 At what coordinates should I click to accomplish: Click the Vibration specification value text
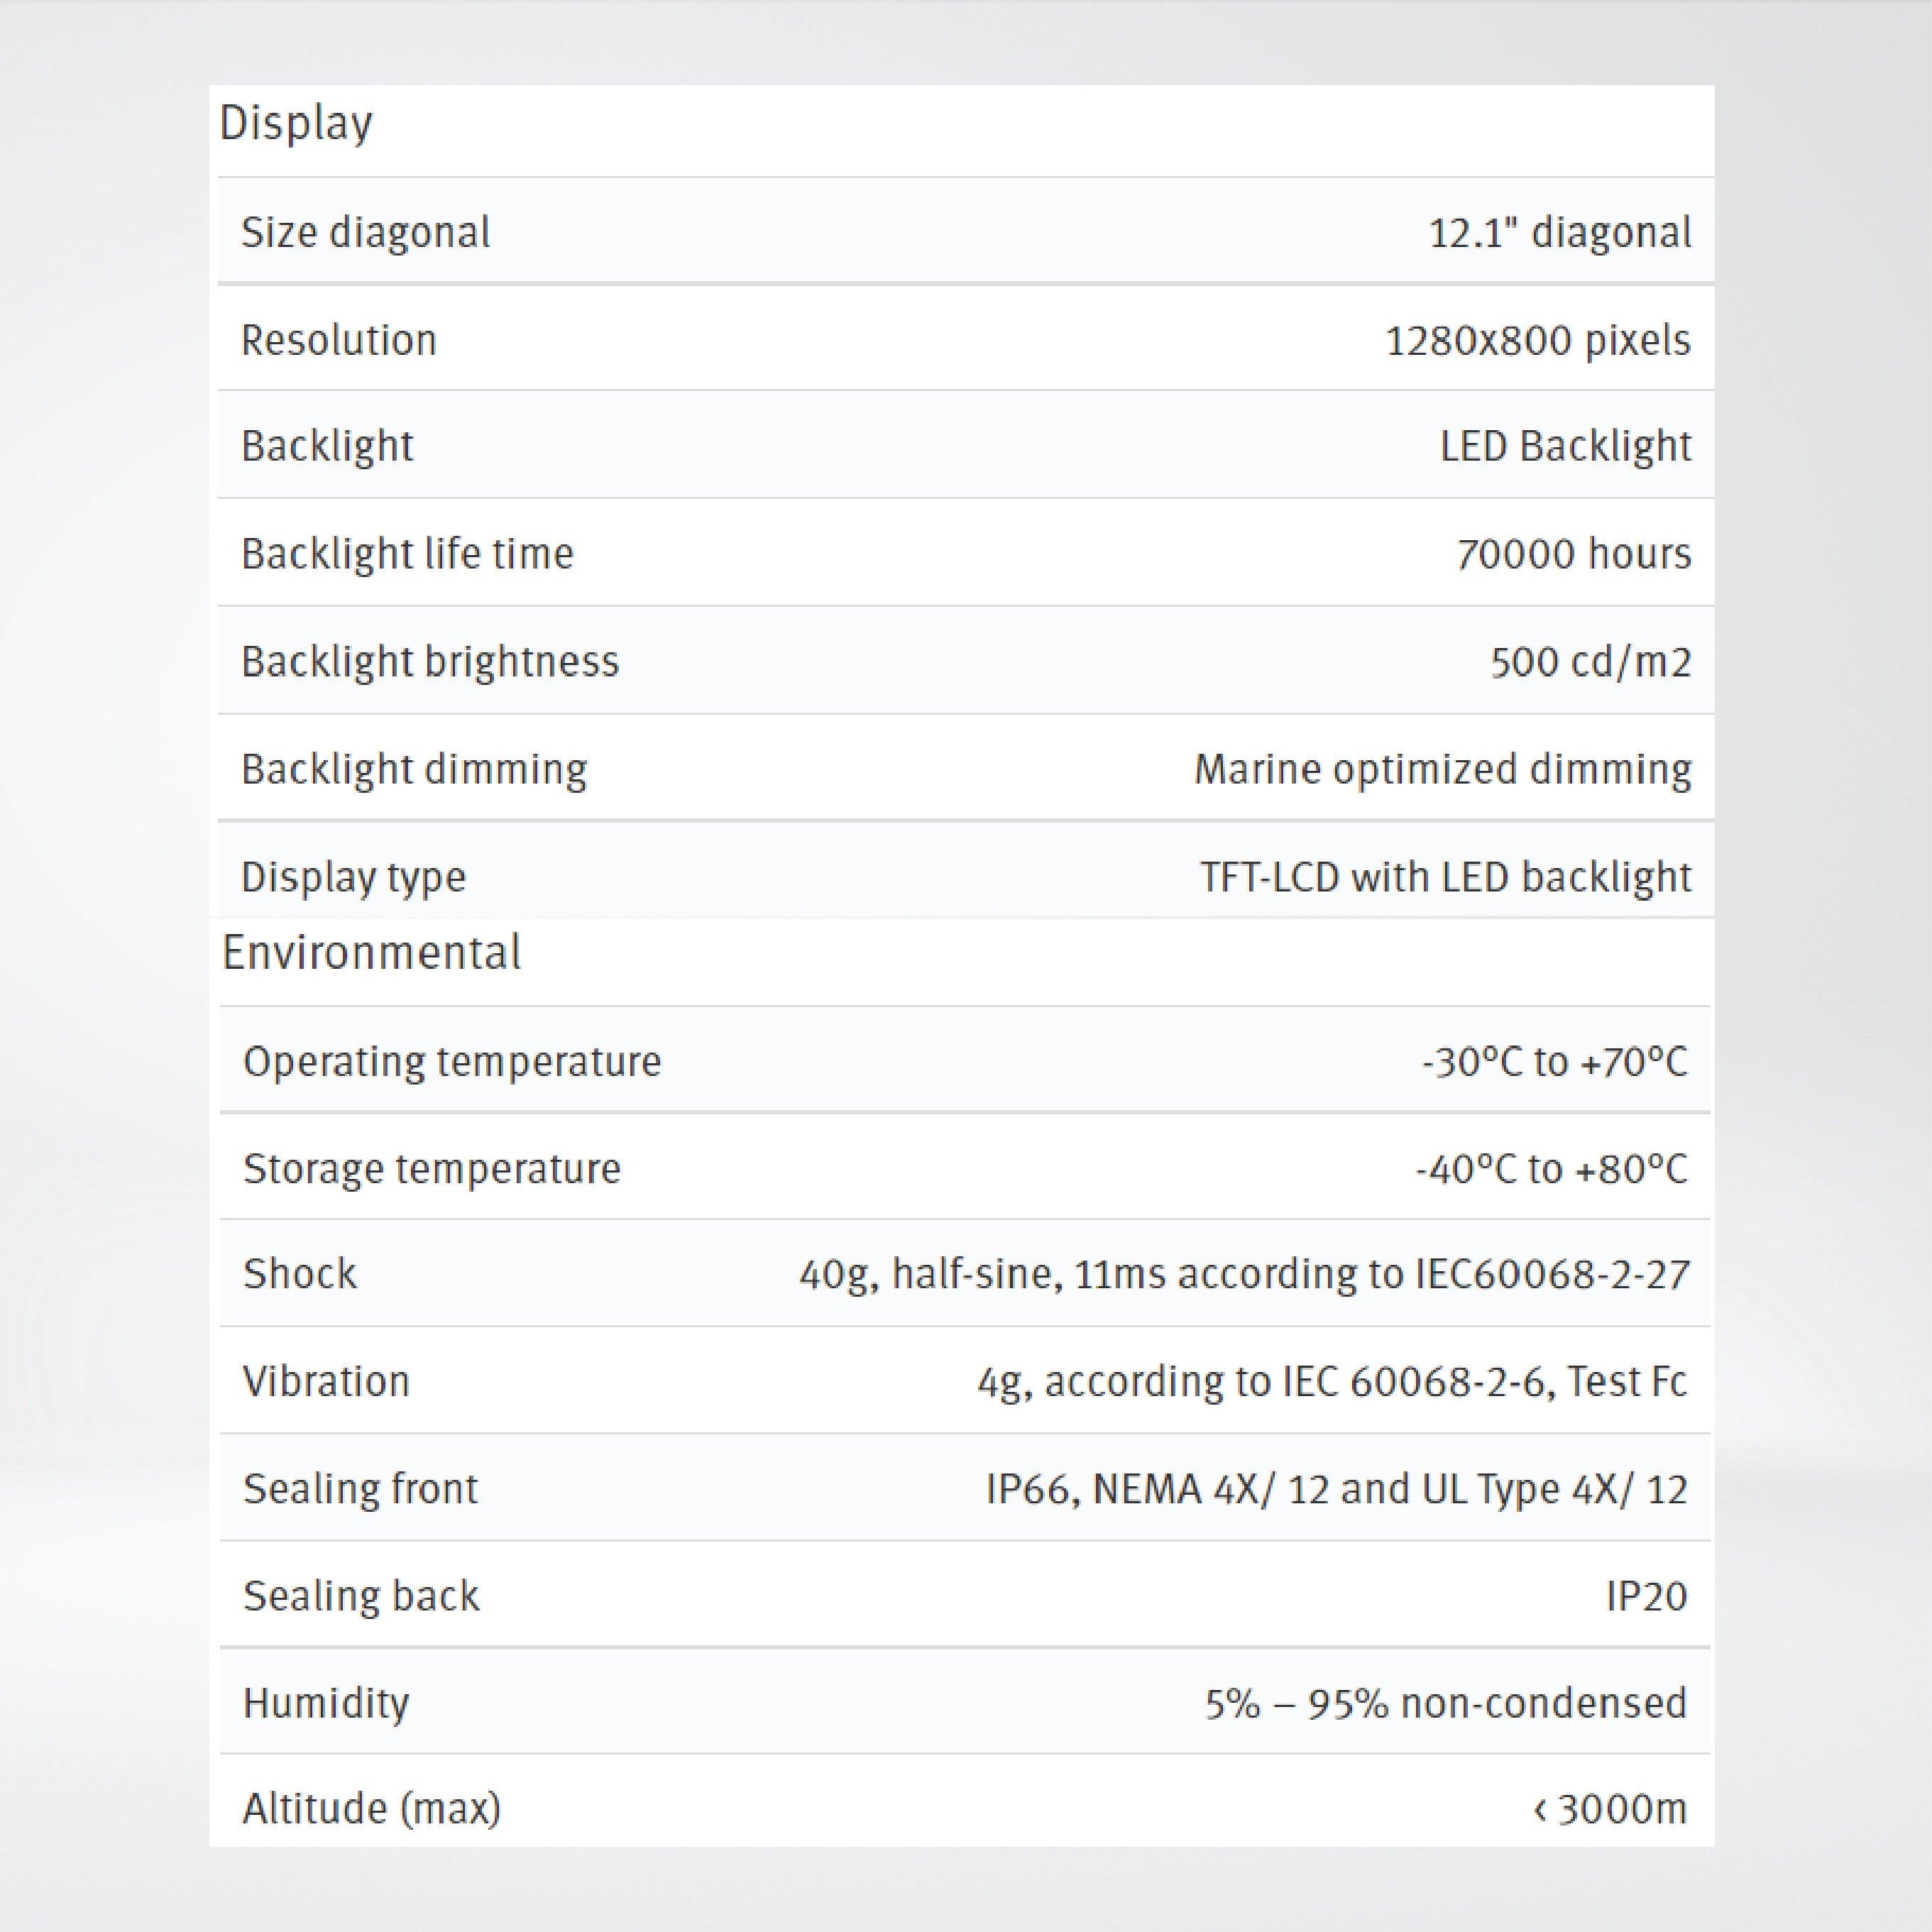click(1331, 1382)
